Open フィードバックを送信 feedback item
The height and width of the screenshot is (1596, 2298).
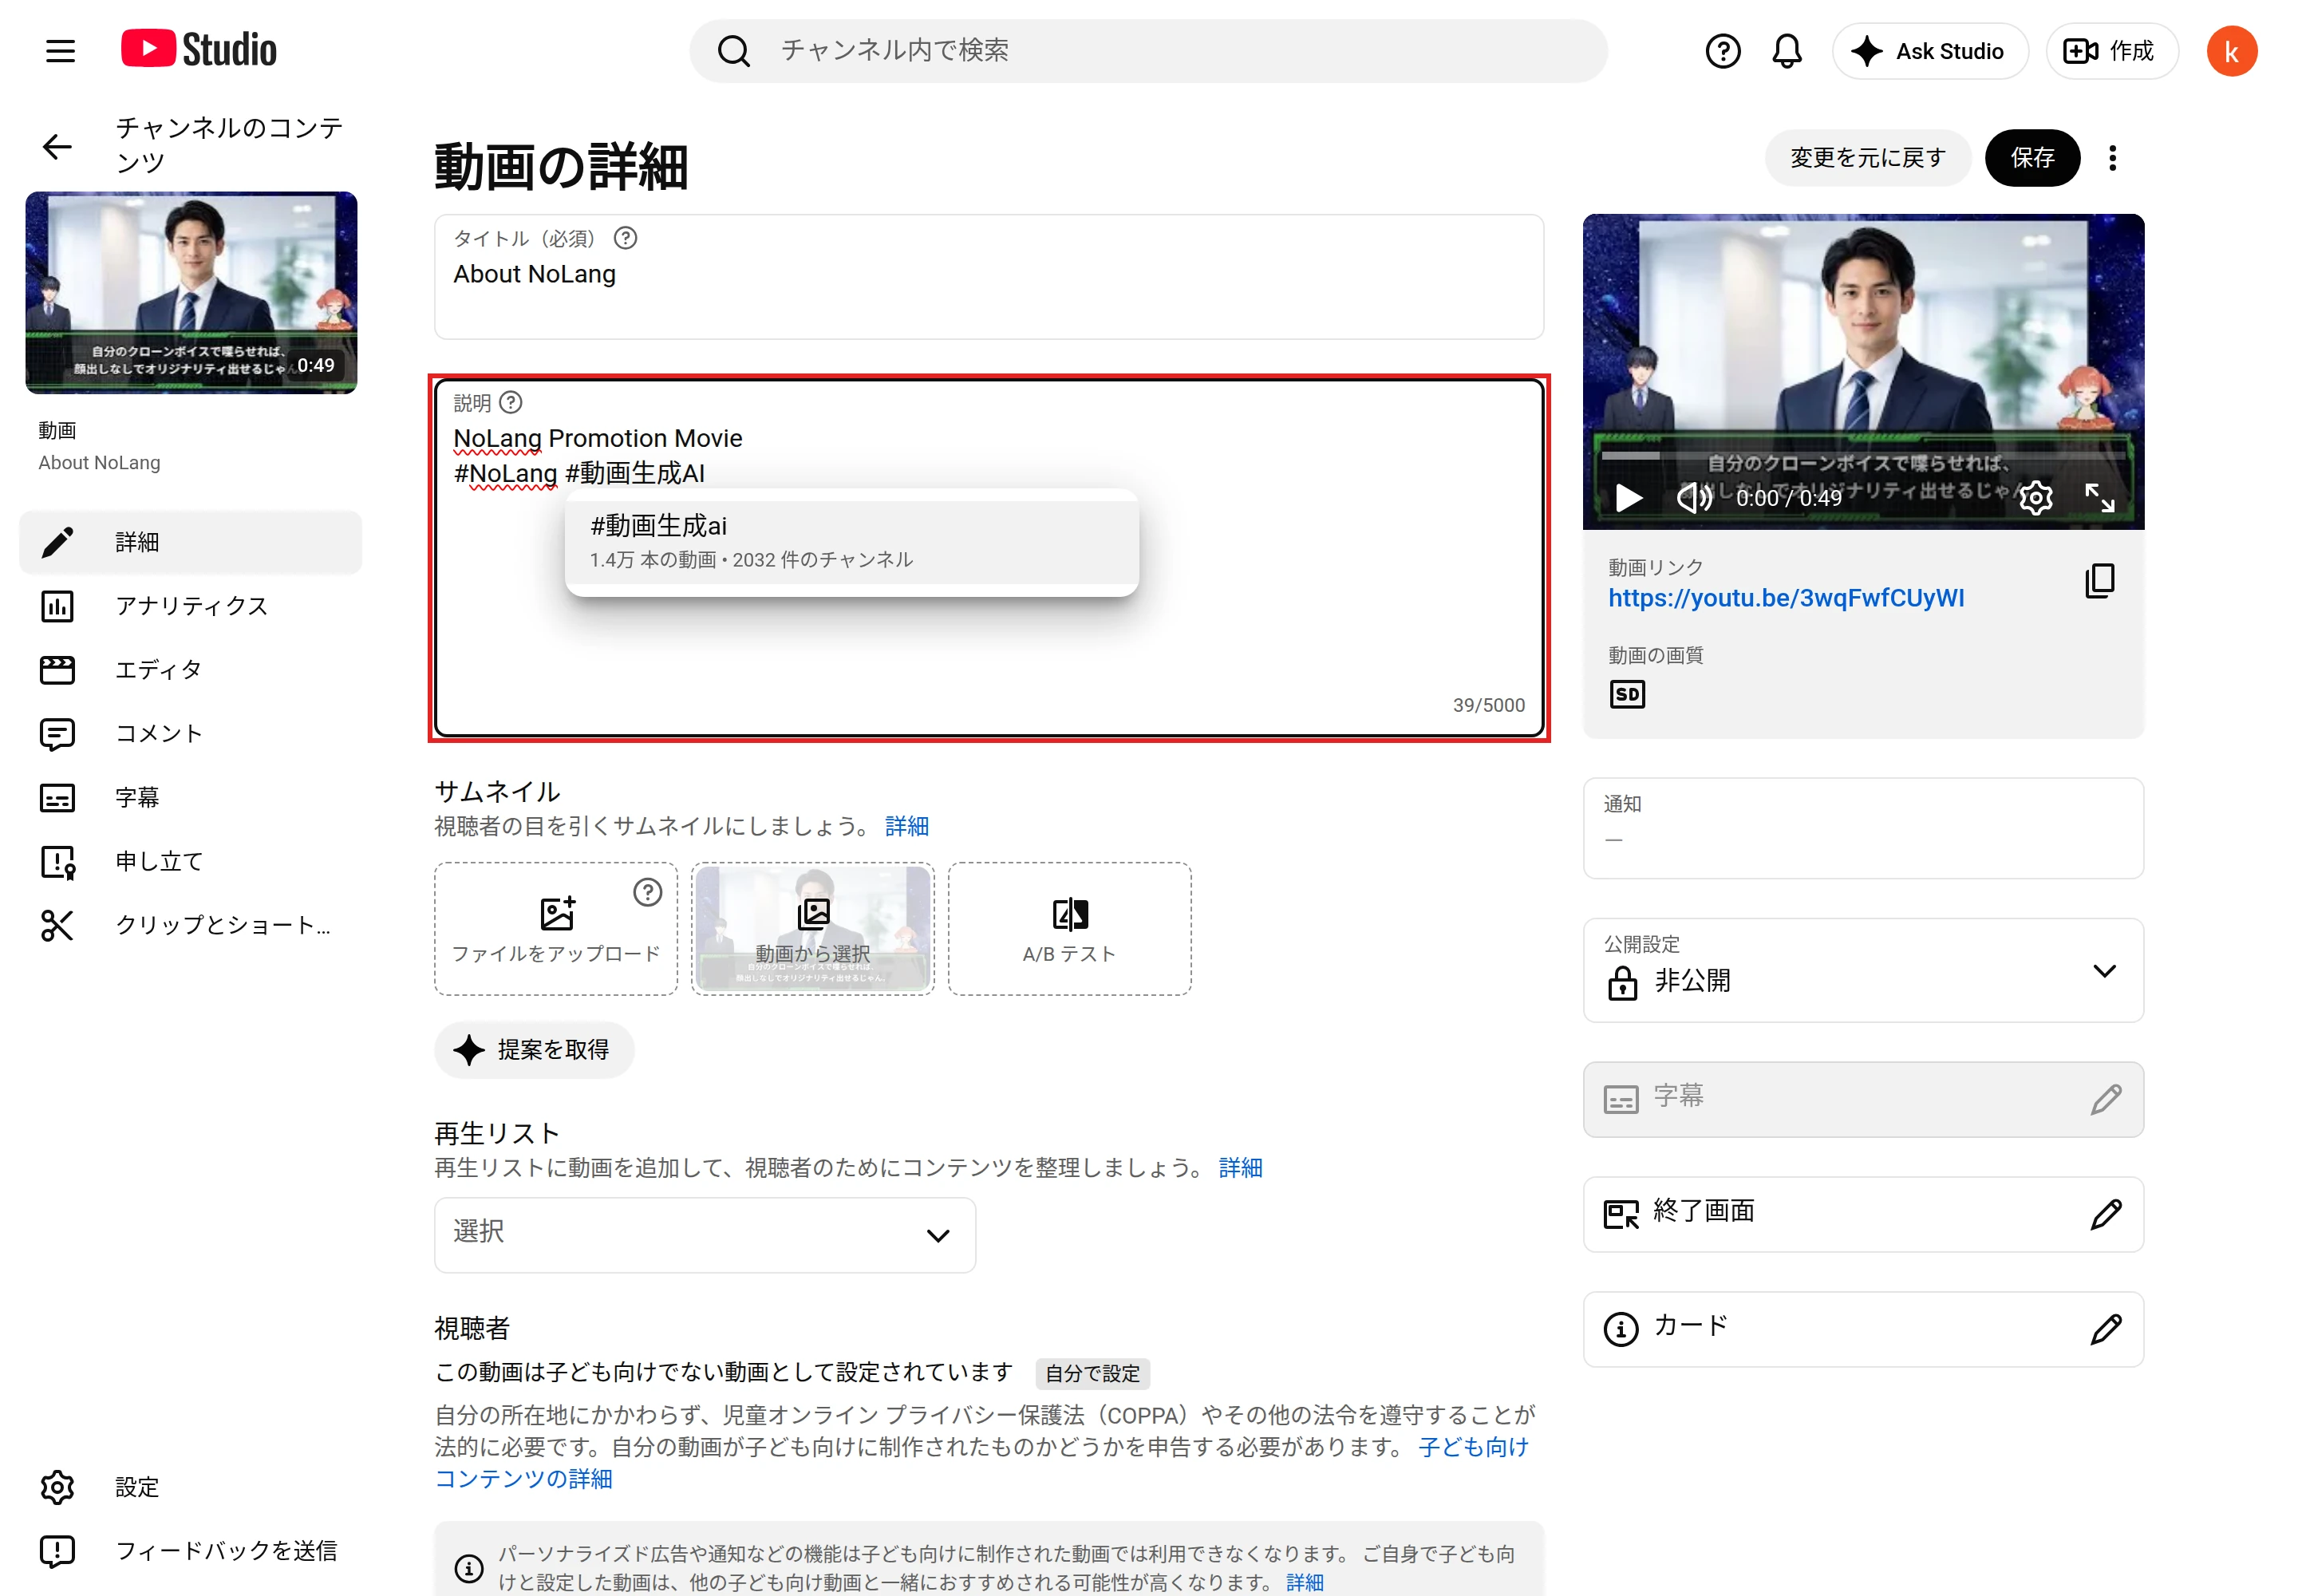pos(190,1551)
